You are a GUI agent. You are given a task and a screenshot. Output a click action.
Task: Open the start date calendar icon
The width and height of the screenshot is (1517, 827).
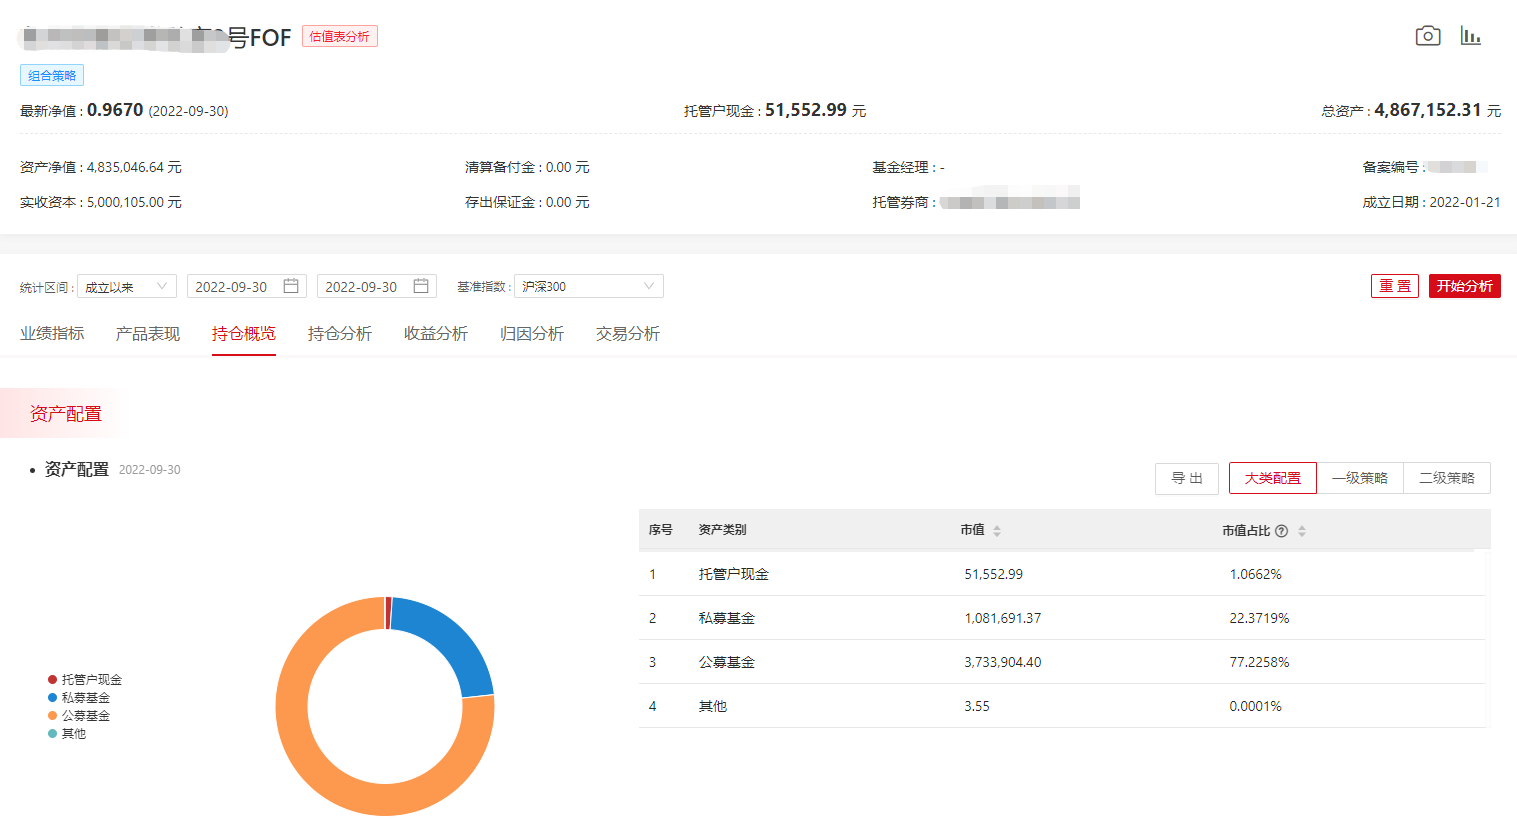291,285
